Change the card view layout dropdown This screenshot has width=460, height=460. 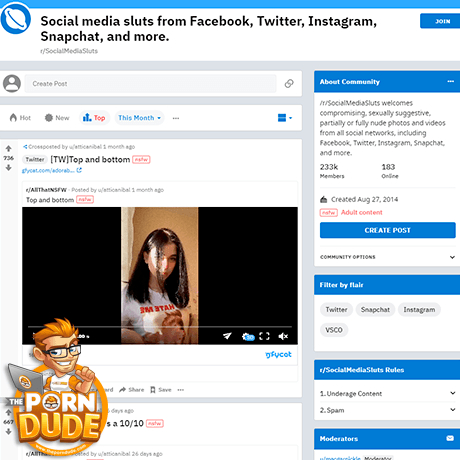pos(285,118)
